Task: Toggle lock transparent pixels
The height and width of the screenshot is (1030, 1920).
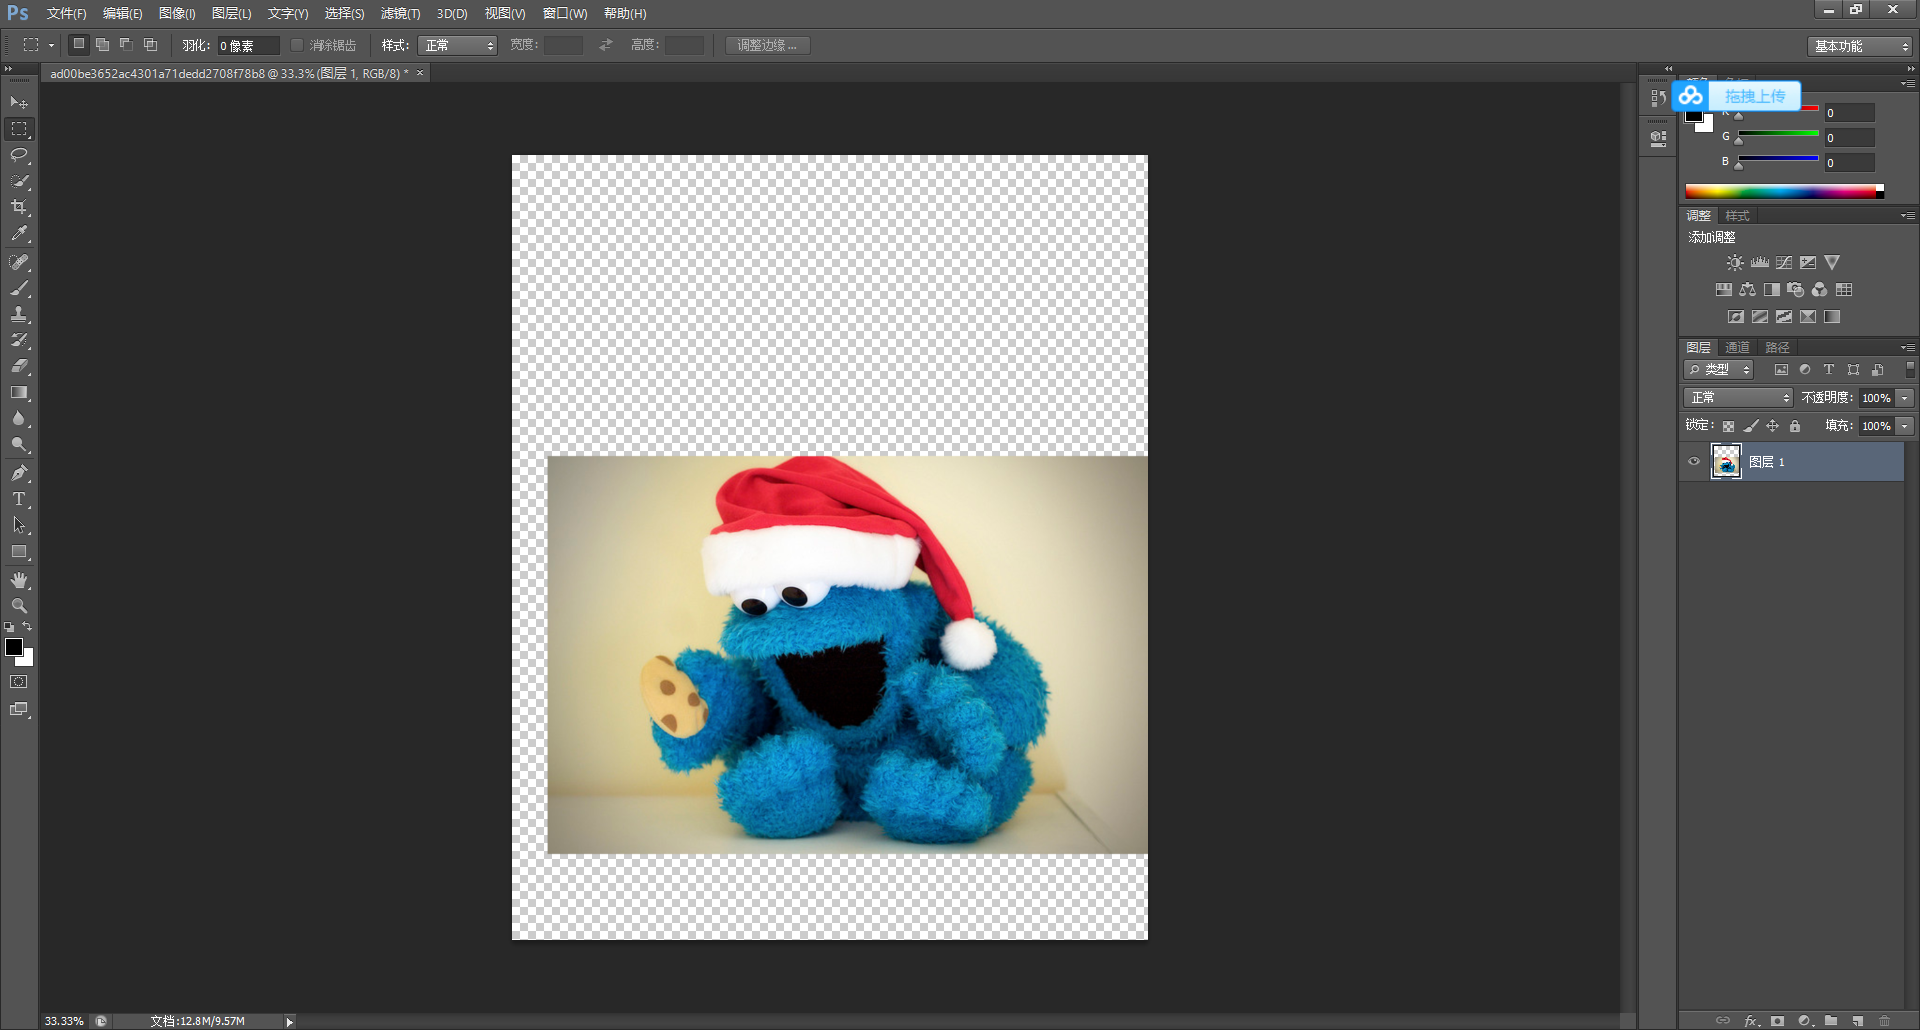Action: tap(1728, 426)
